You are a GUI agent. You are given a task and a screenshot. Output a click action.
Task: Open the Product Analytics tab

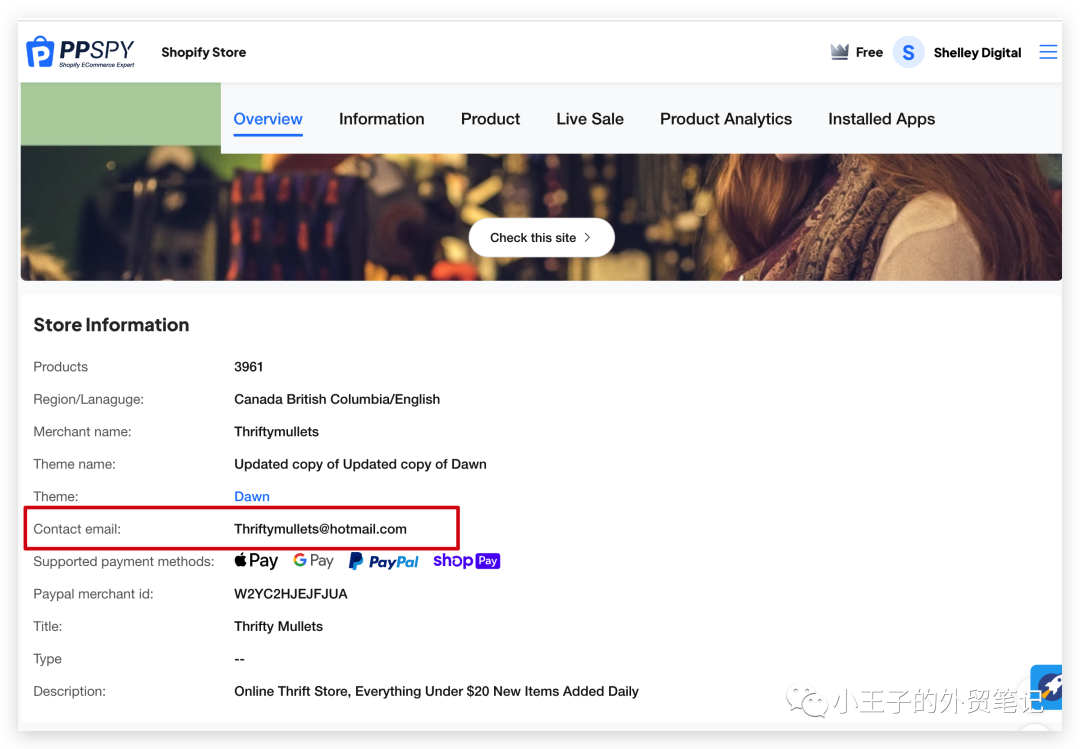click(726, 119)
